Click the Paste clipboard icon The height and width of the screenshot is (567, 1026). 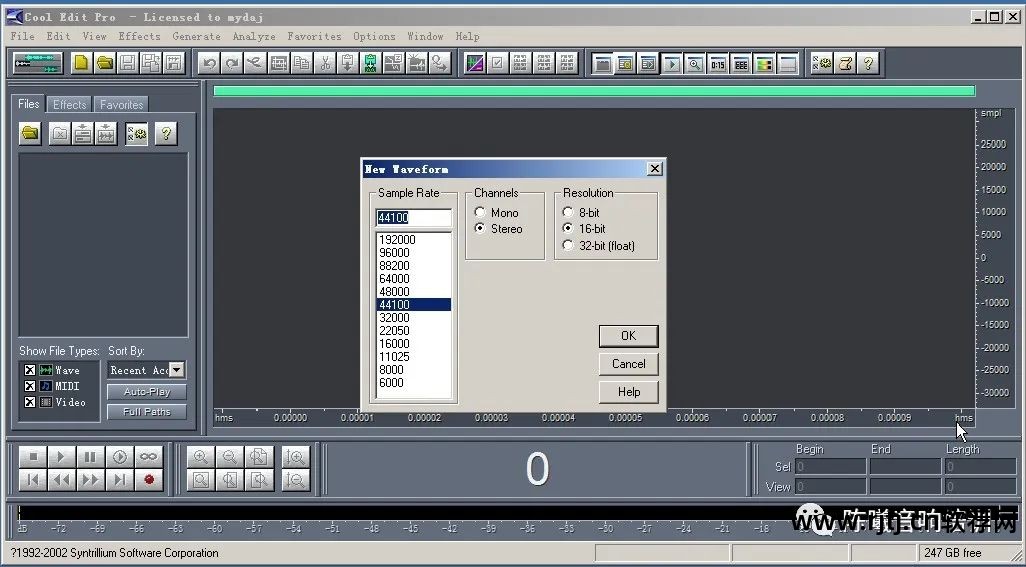point(347,63)
